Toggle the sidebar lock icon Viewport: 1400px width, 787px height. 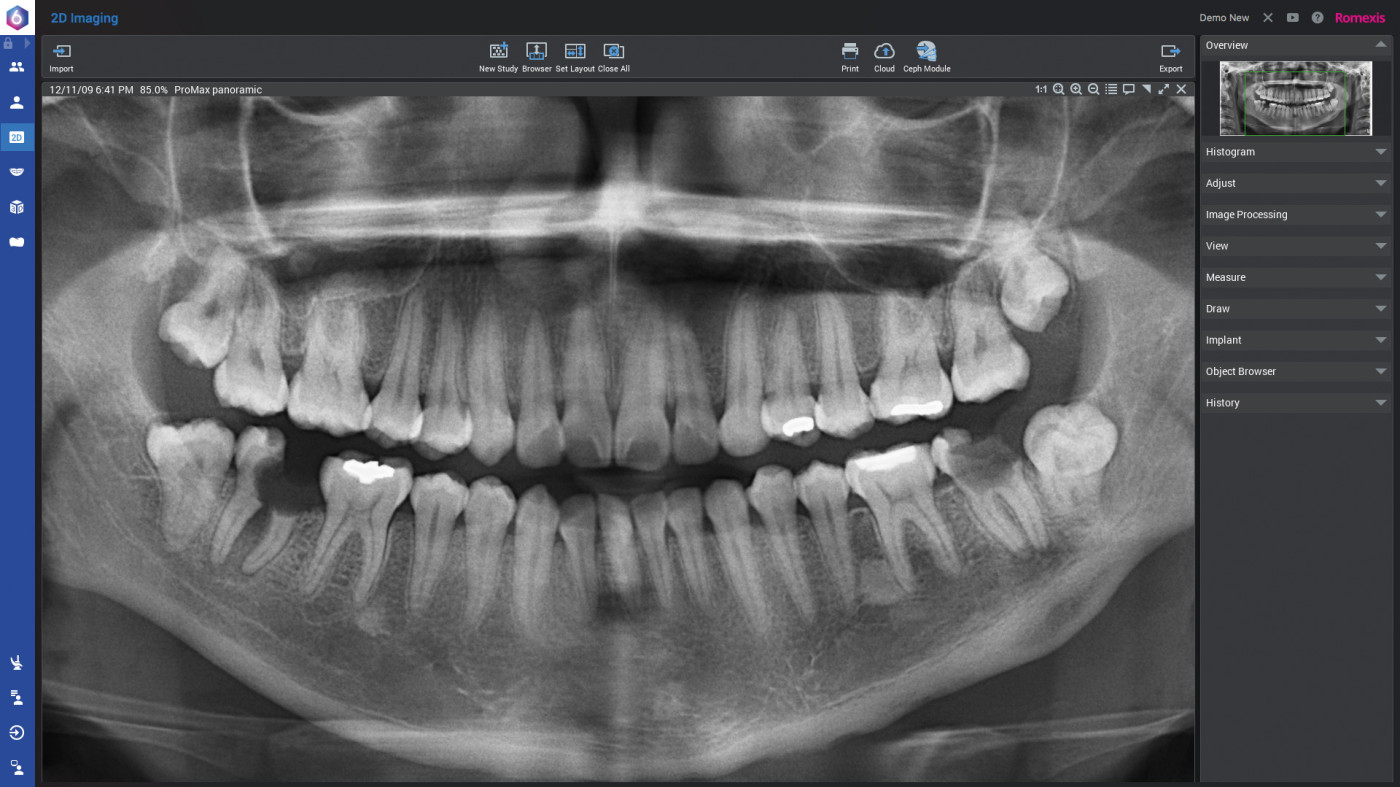tap(8, 44)
